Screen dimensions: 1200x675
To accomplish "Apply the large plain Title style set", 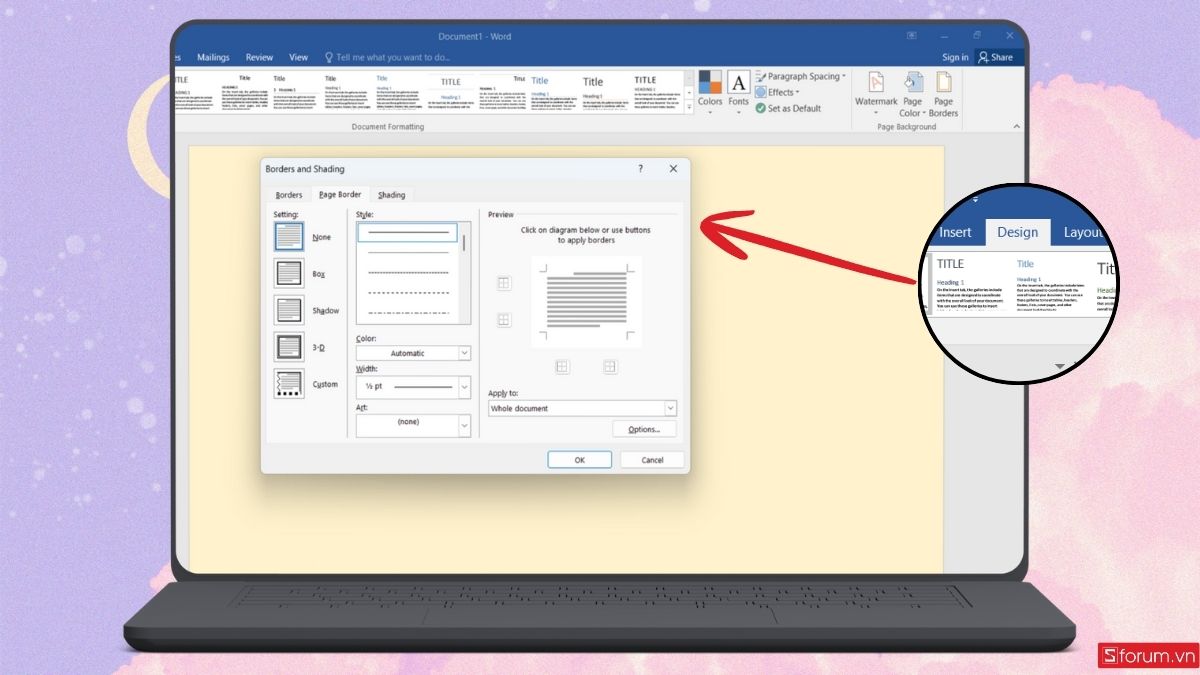I will click(604, 93).
